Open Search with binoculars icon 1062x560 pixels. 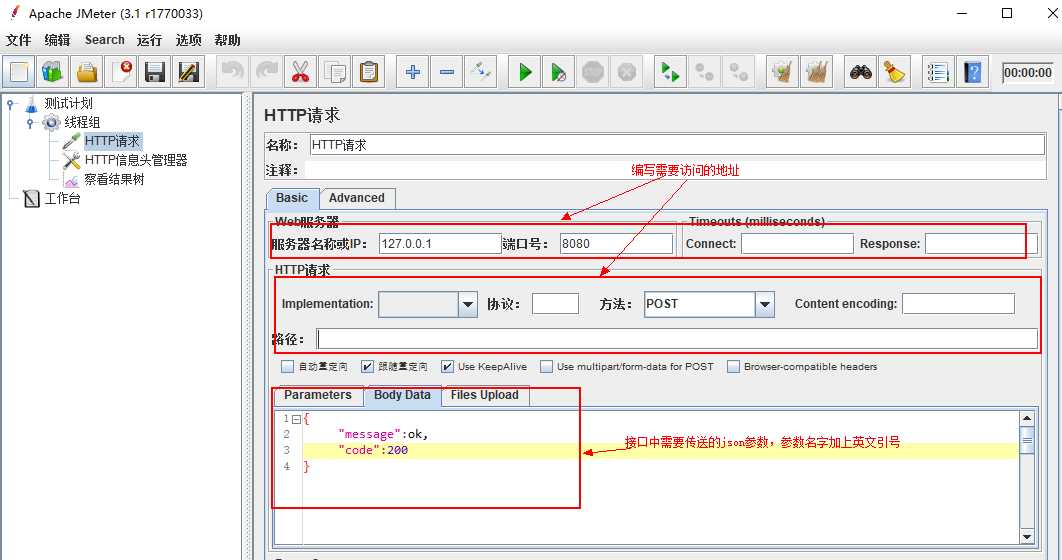coord(861,72)
